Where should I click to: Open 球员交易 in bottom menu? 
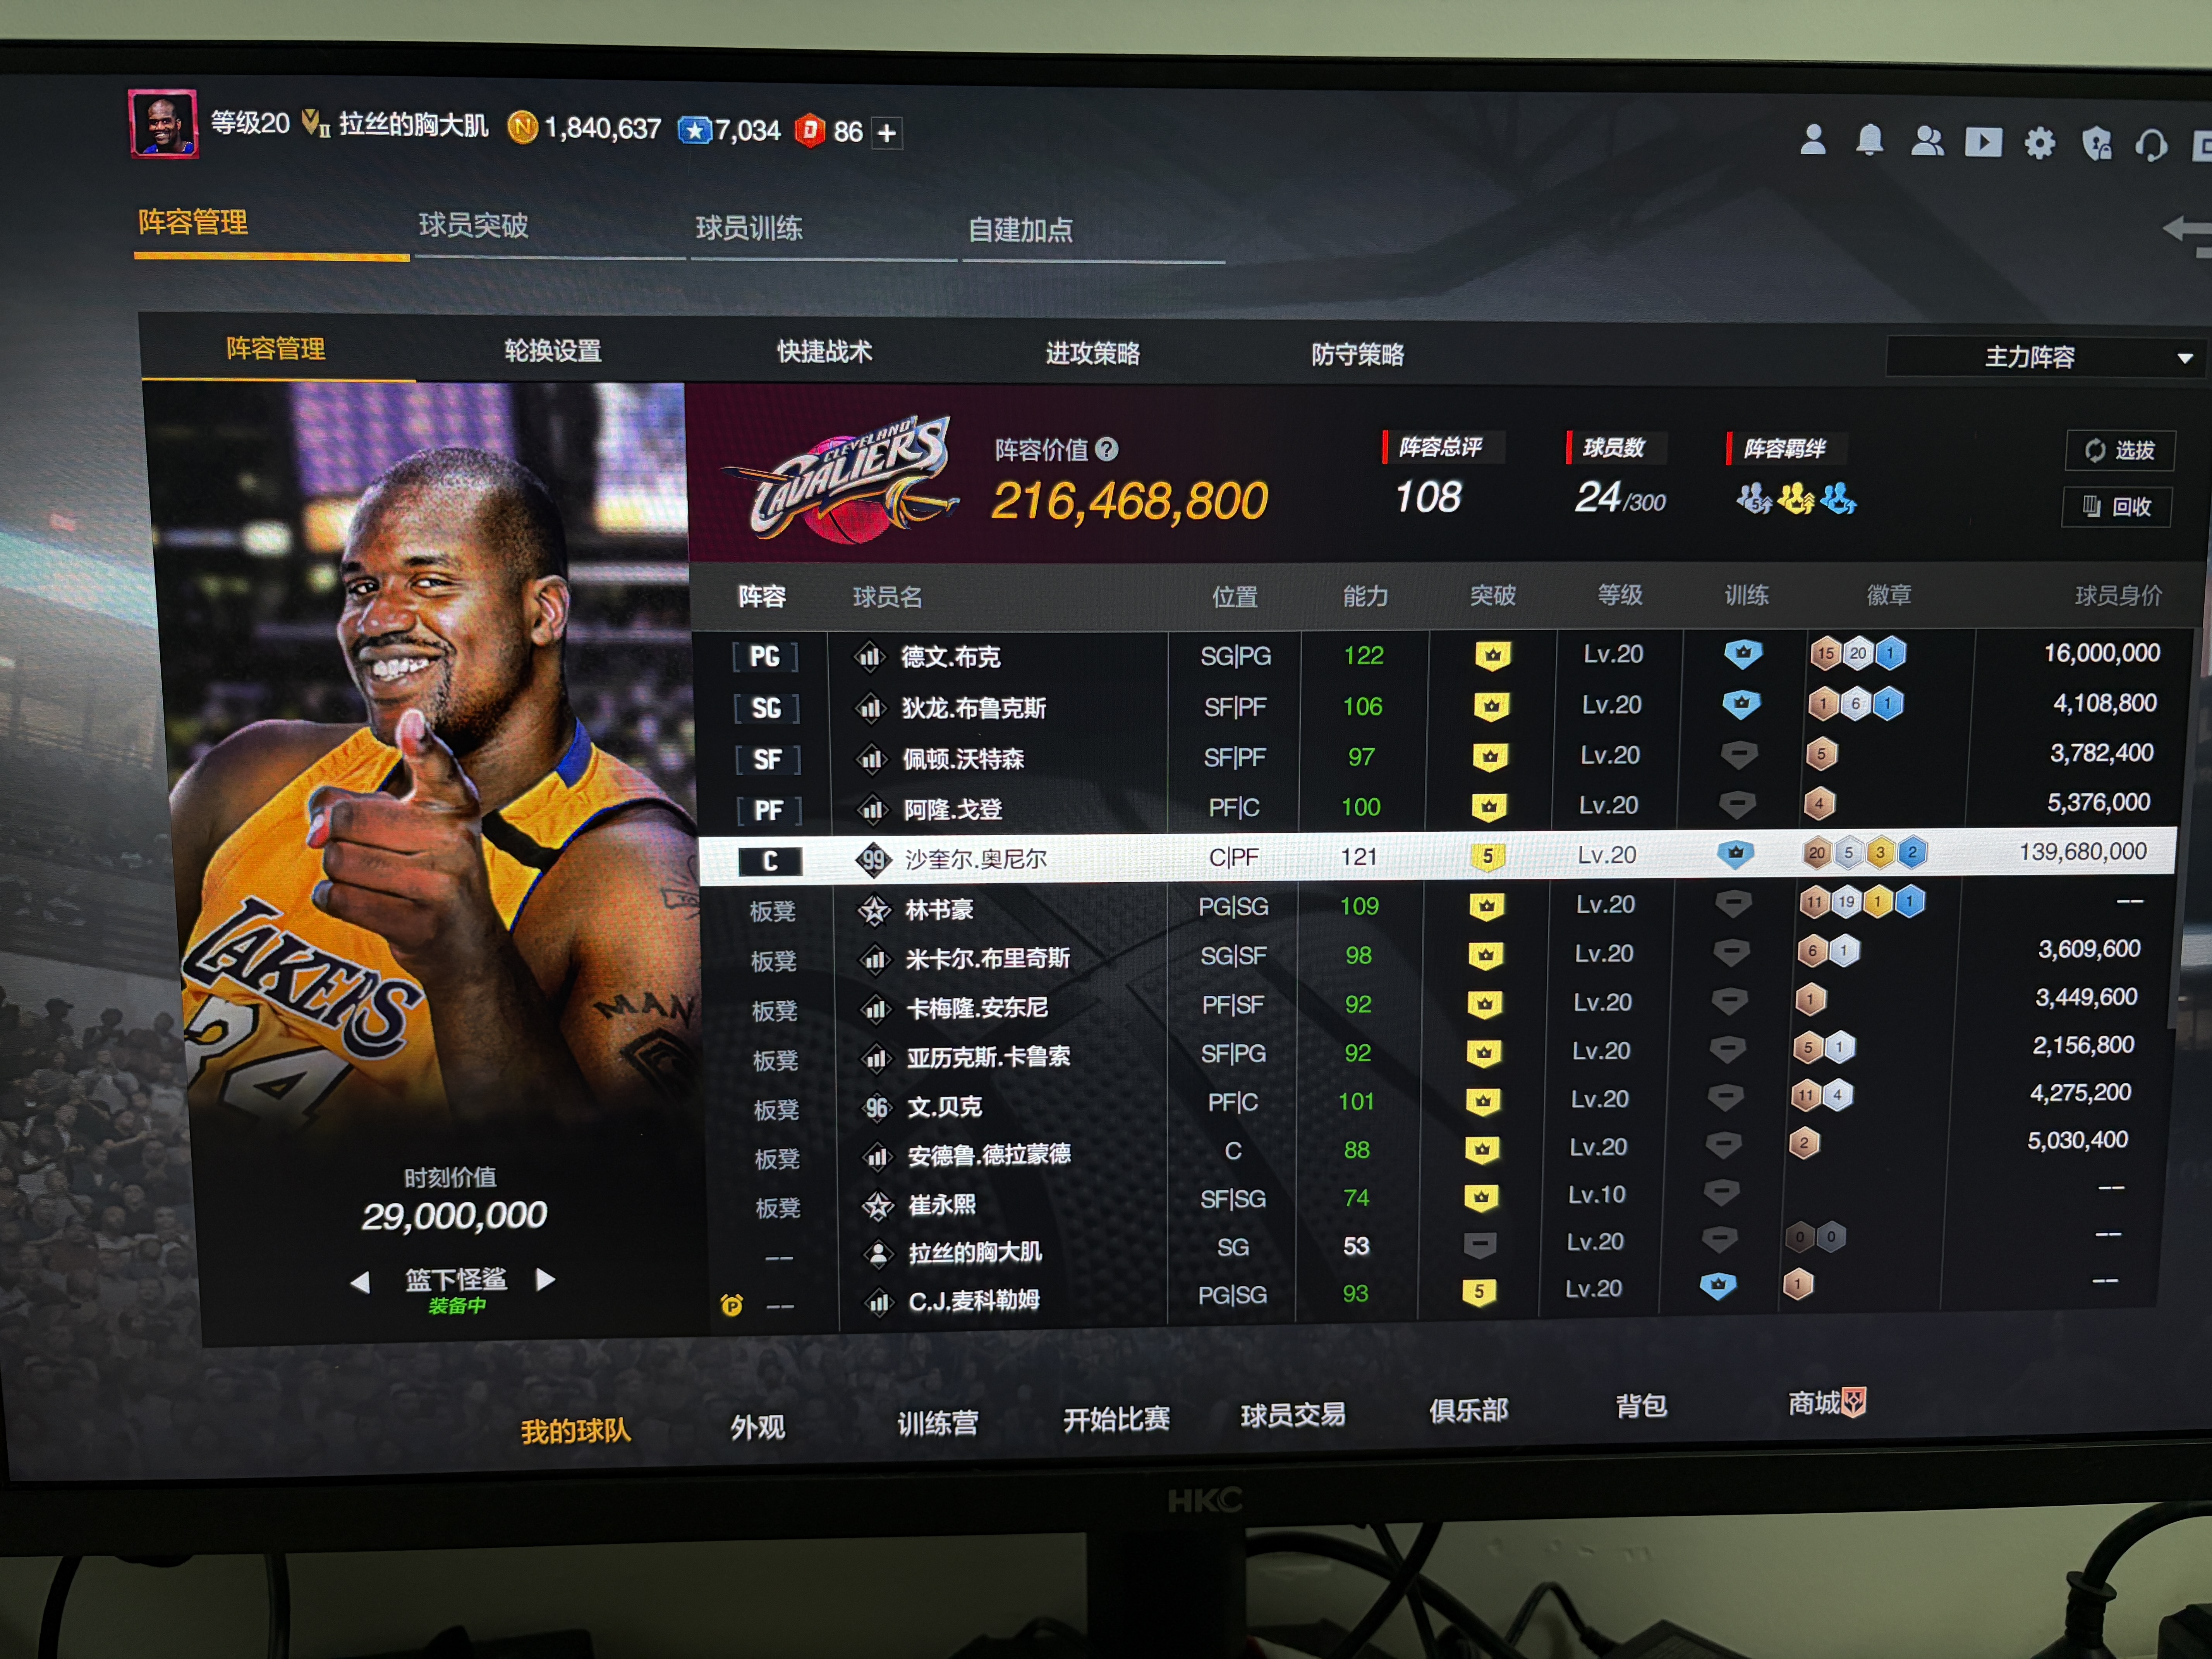tap(1293, 1415)
